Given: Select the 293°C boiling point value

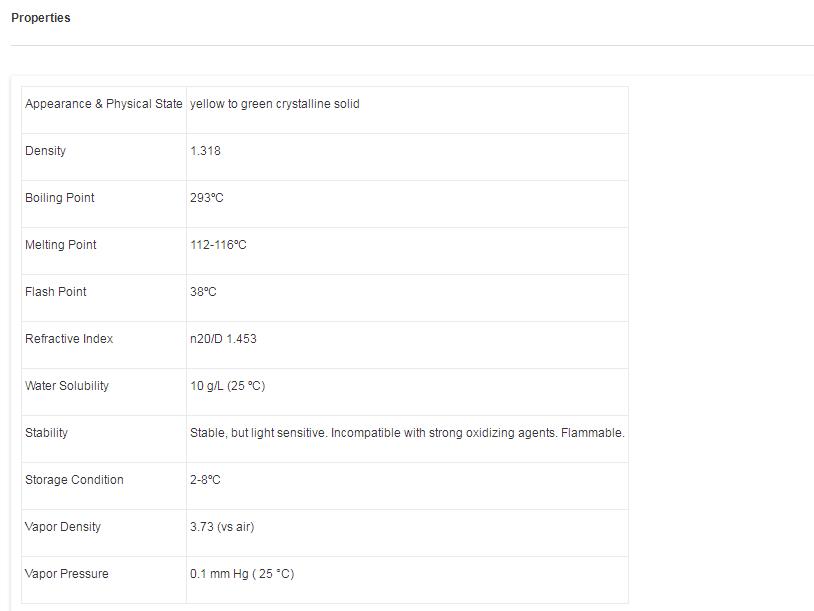Looking at the screenshot, I should coord(207,198).
